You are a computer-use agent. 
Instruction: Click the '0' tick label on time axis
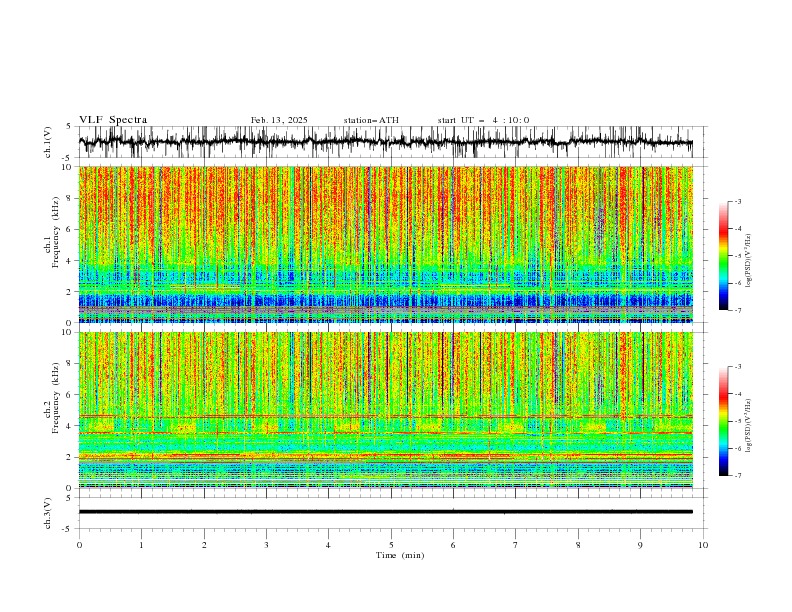(x=79, y=545)
